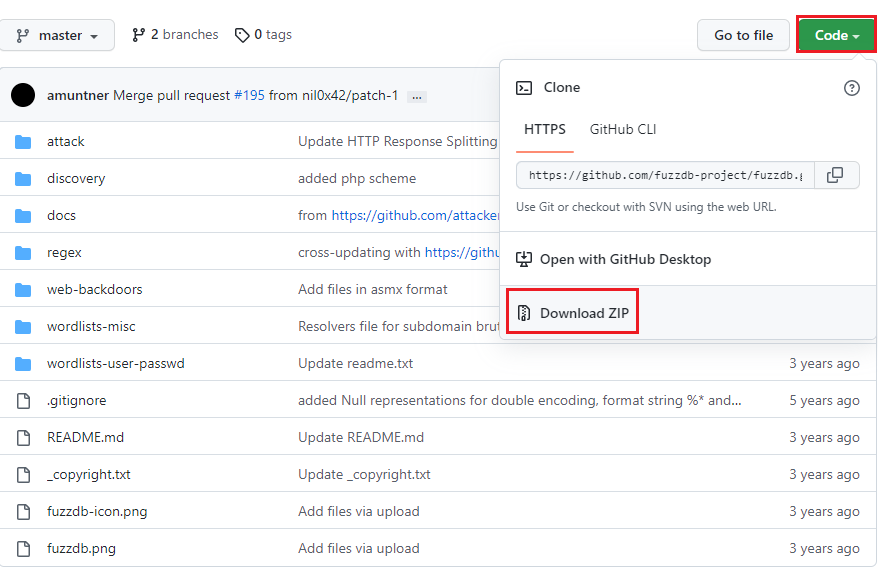Viewport: 878px width, 568px height.
Task: Open commit 'added Null representations' message
Action: click(x=520, y=400)
